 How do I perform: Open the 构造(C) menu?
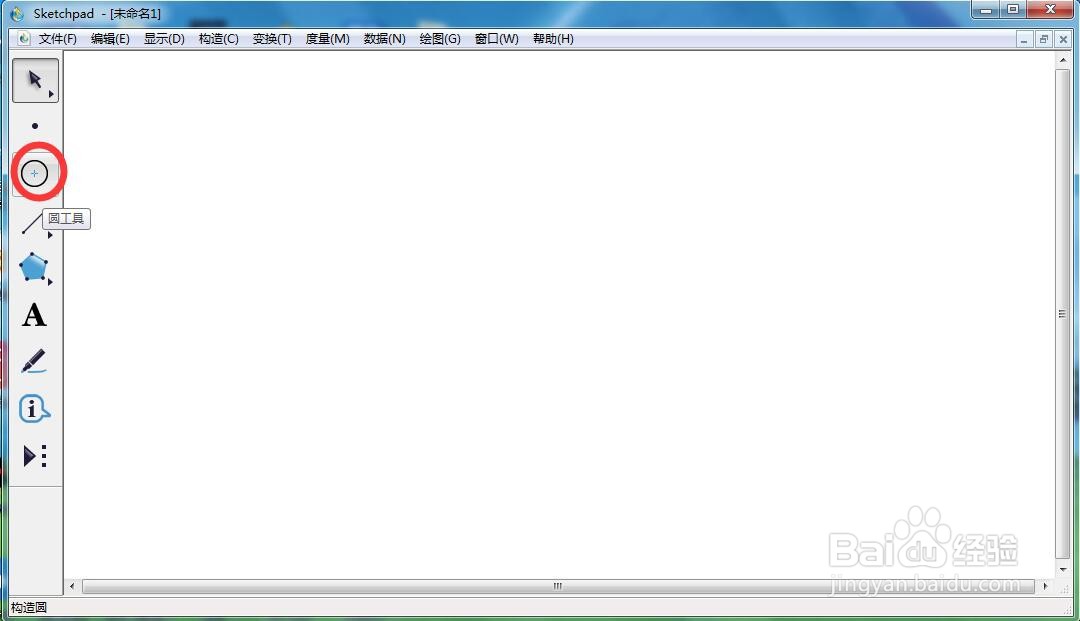[x=218, y=39]
